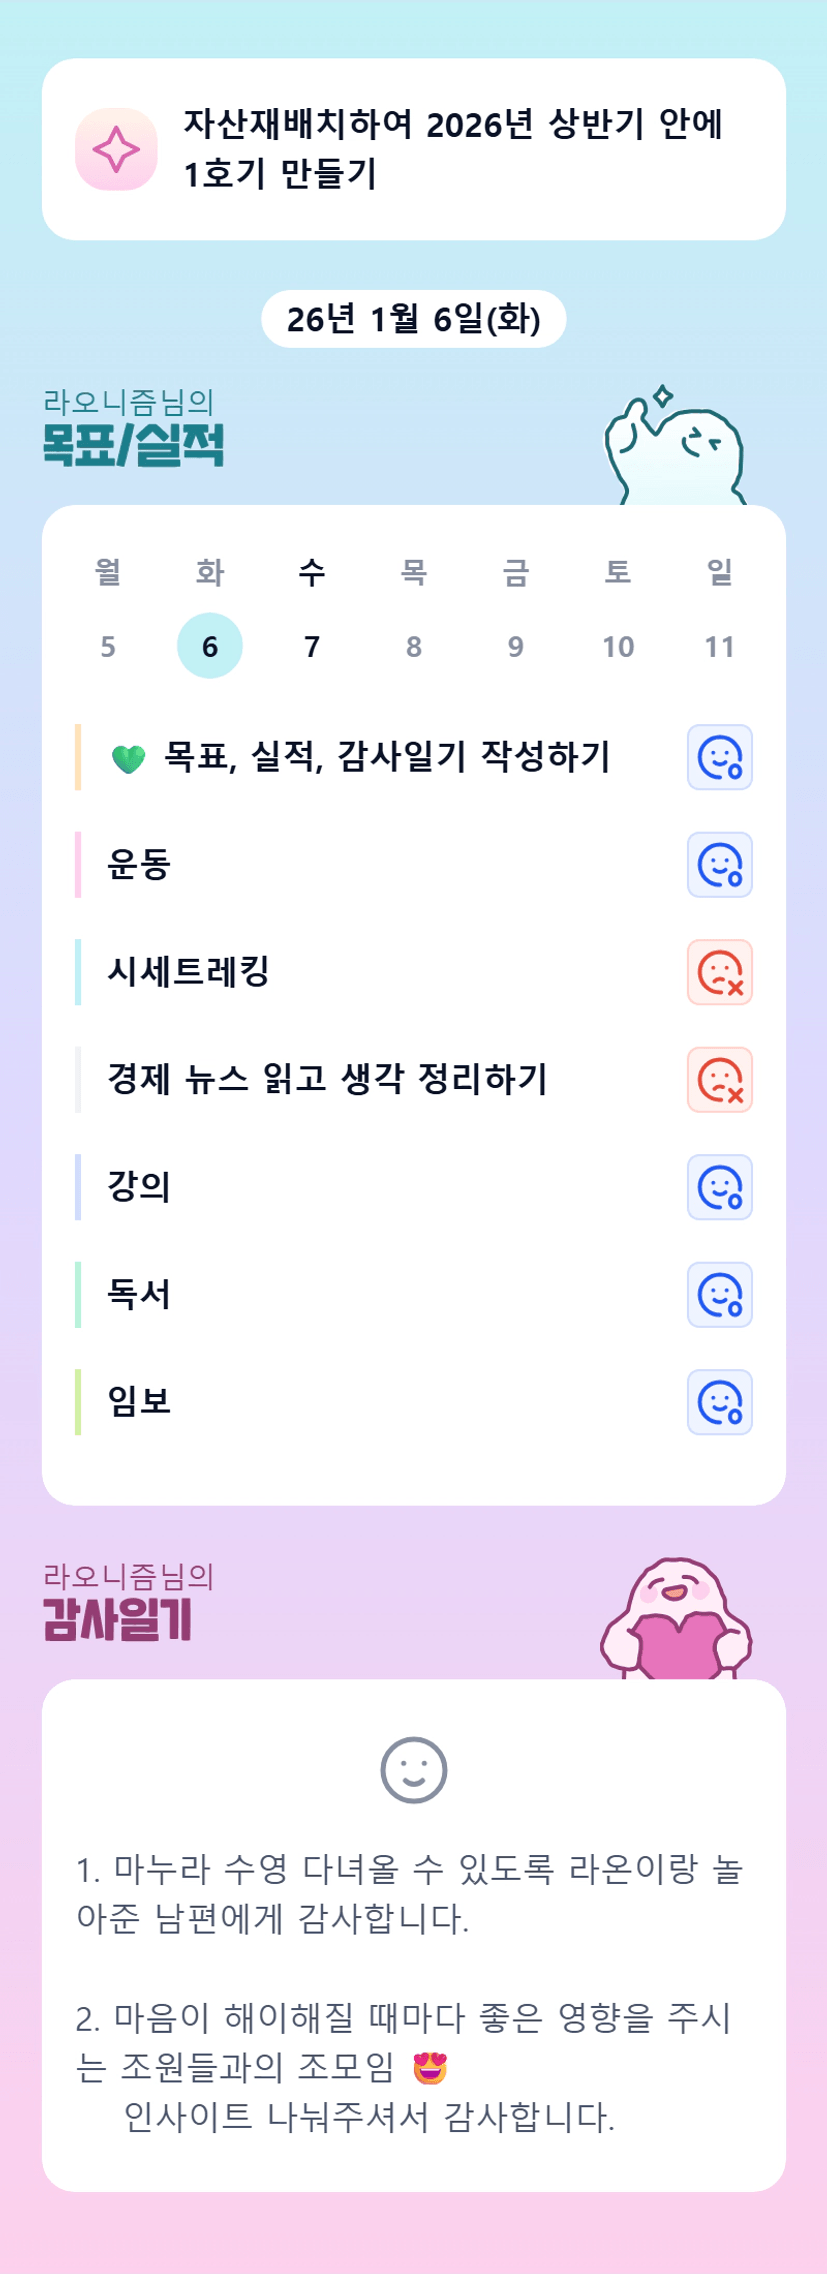Screen dimensions: 827x2274
Task: Select highlighted day 6 in the calendar
Action: point(210,646)
